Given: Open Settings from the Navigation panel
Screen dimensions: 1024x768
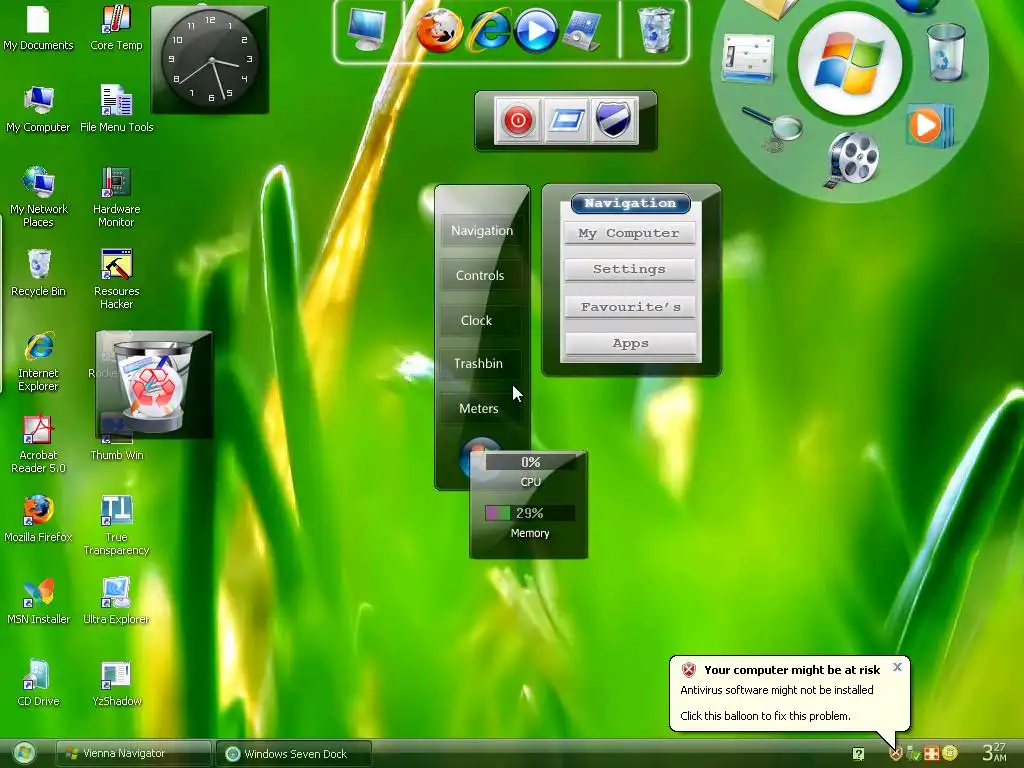Looking at the screenshot, I should pos(630,269).
